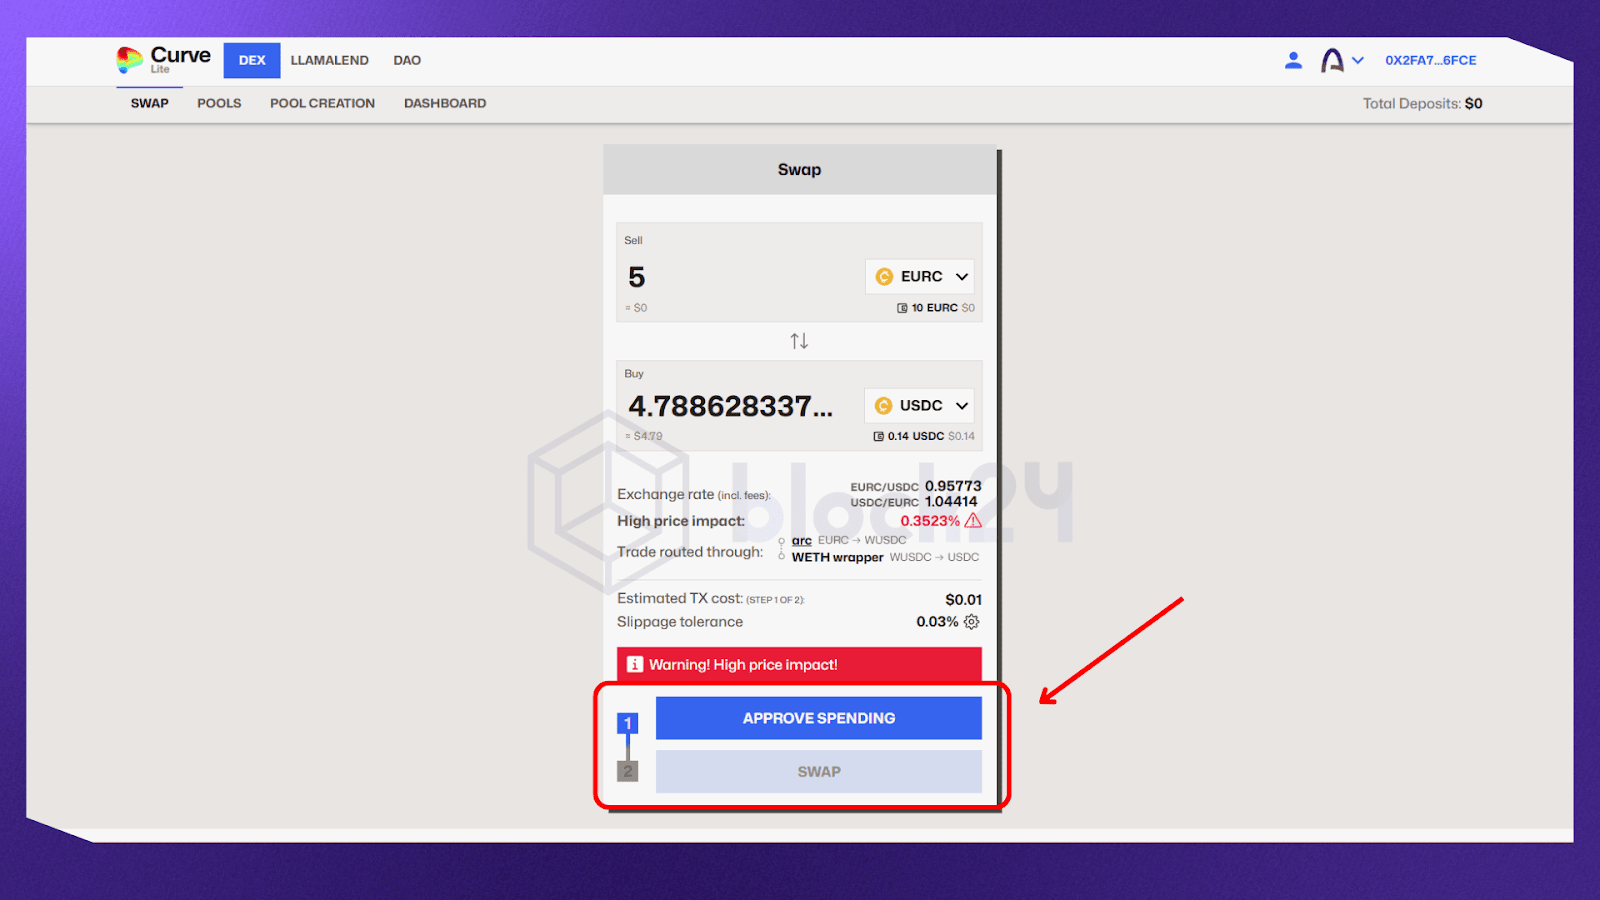Click the EURC wallet balance icon
The width and height of the screenshot is (1600, 900).
coord(902,308)
